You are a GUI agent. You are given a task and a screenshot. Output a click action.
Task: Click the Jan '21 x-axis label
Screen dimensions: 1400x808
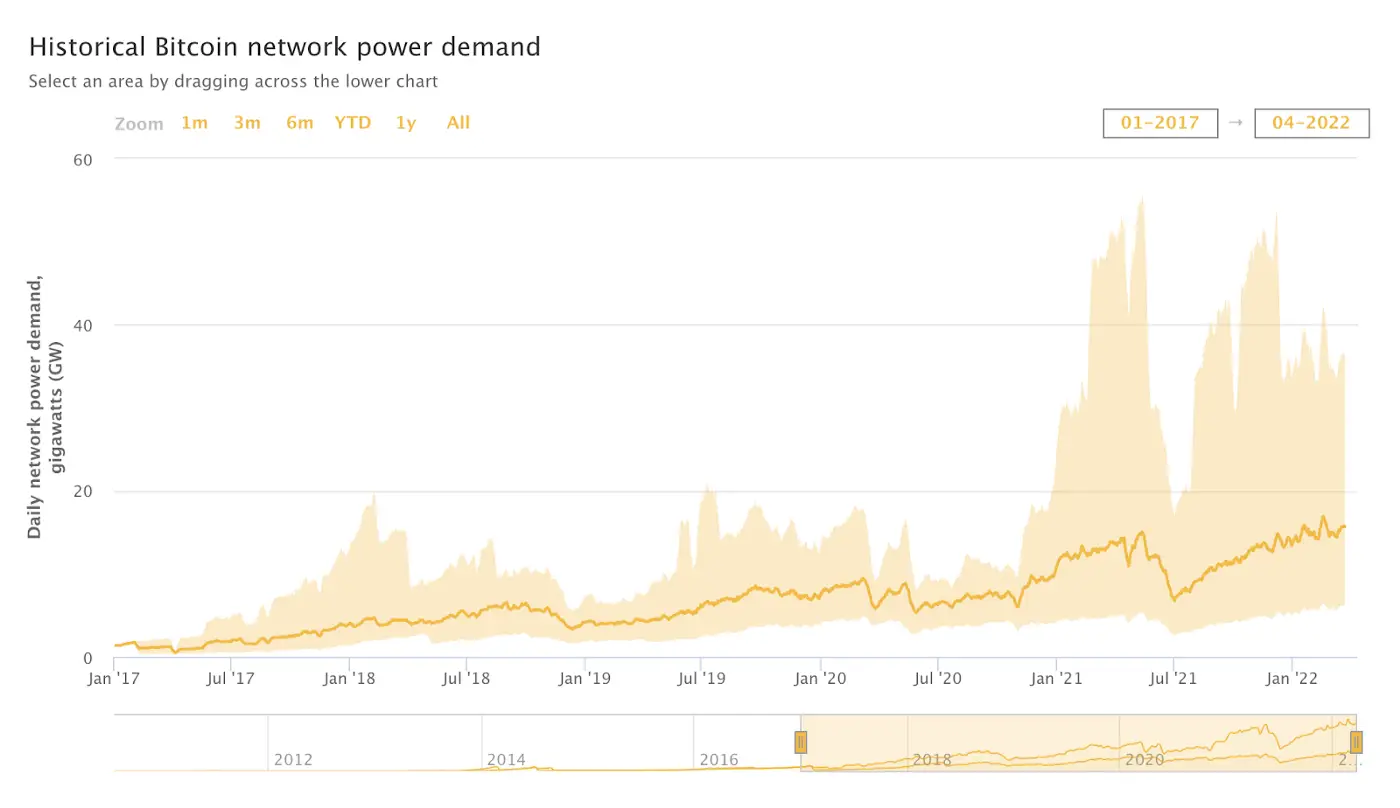click(x=1057, y=680)
